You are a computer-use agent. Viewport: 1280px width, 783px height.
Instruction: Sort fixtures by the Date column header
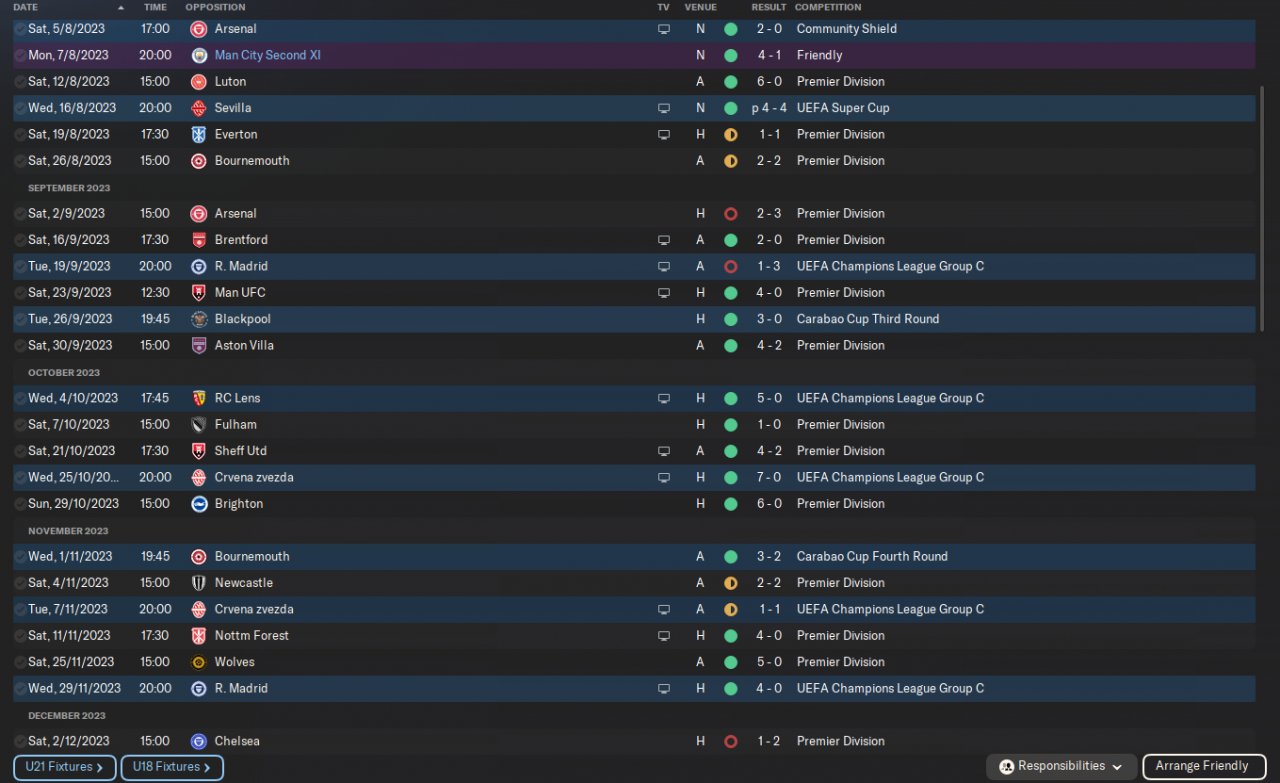[x=26, y=7]
